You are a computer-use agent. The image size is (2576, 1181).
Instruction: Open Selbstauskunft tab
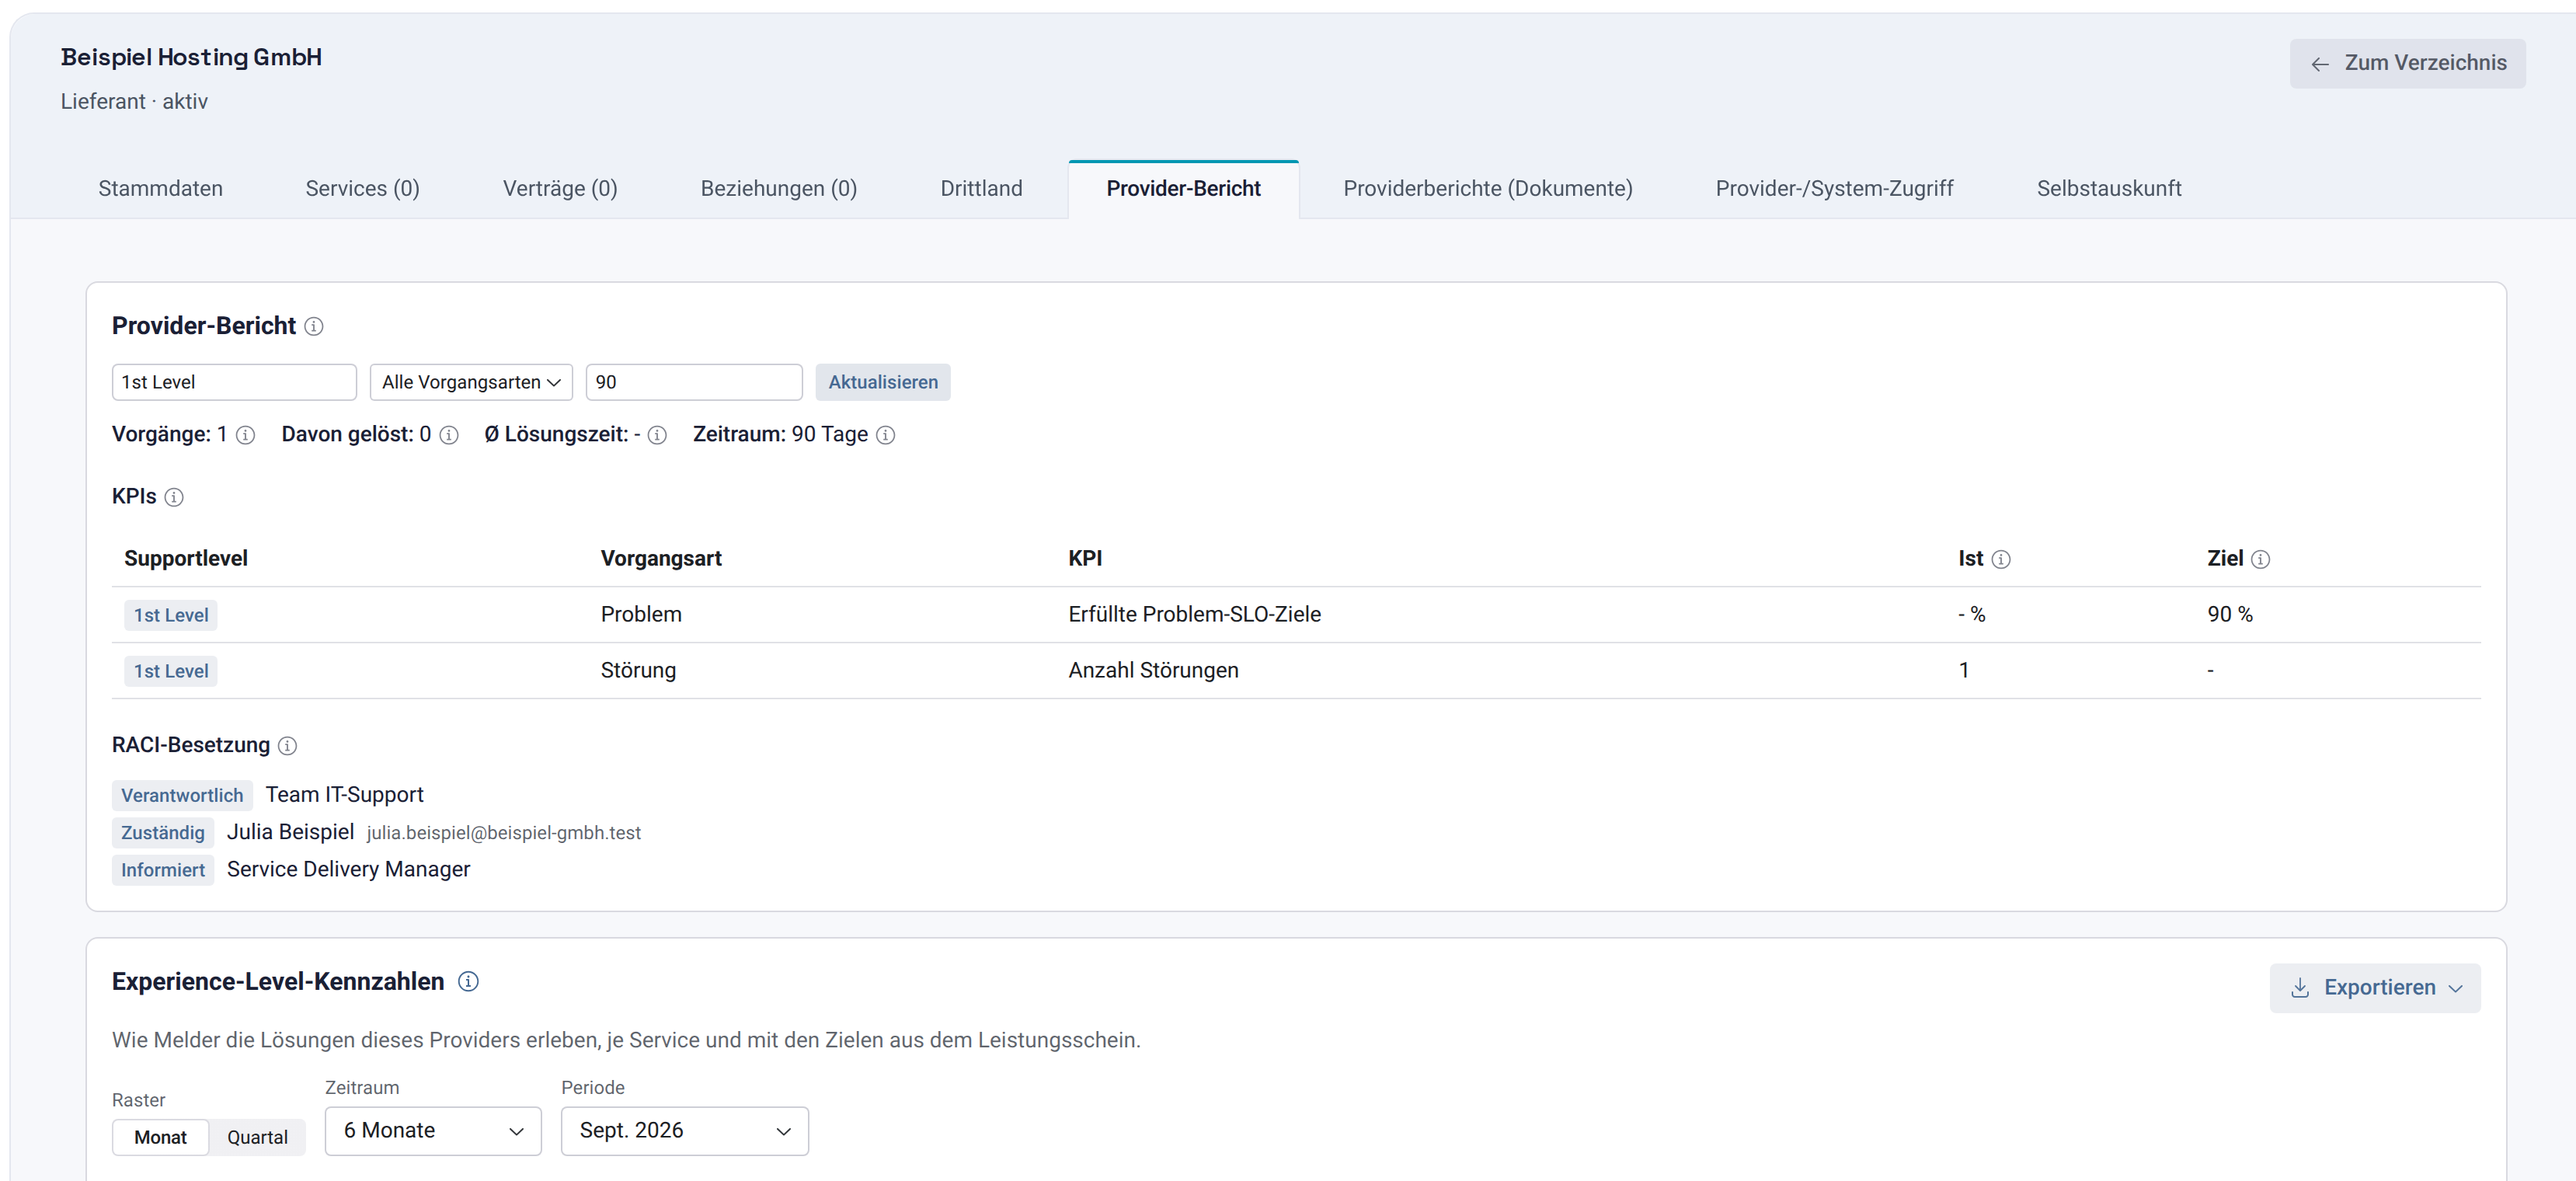coord(2109,188)
